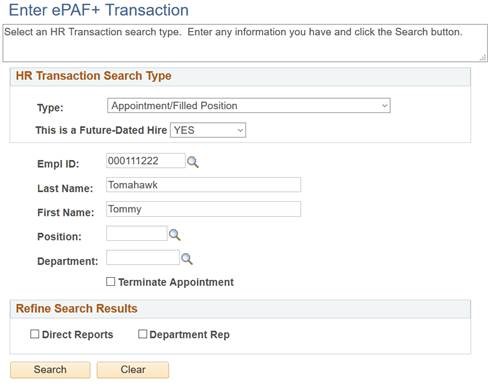Click the HR Transaction Search Type header
Screen dimensions: 492x388
[x=94, y=76]
